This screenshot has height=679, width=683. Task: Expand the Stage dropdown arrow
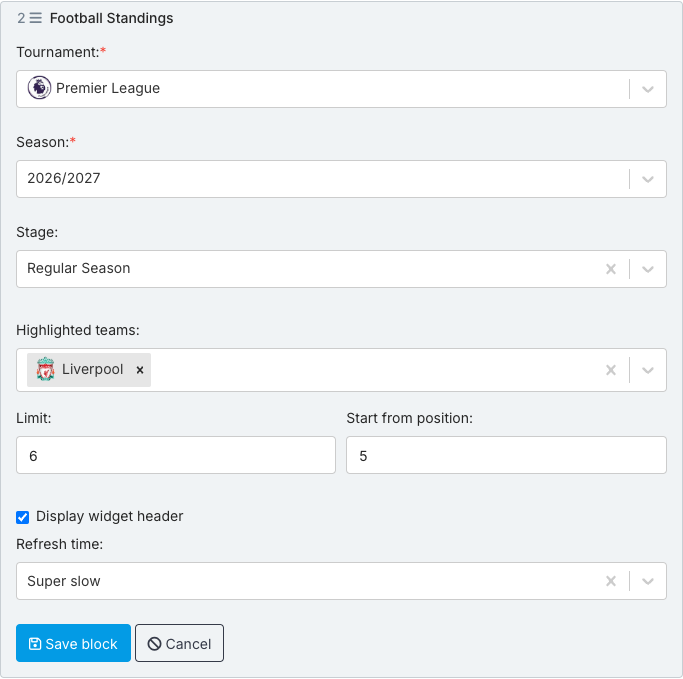coord(648,269)
